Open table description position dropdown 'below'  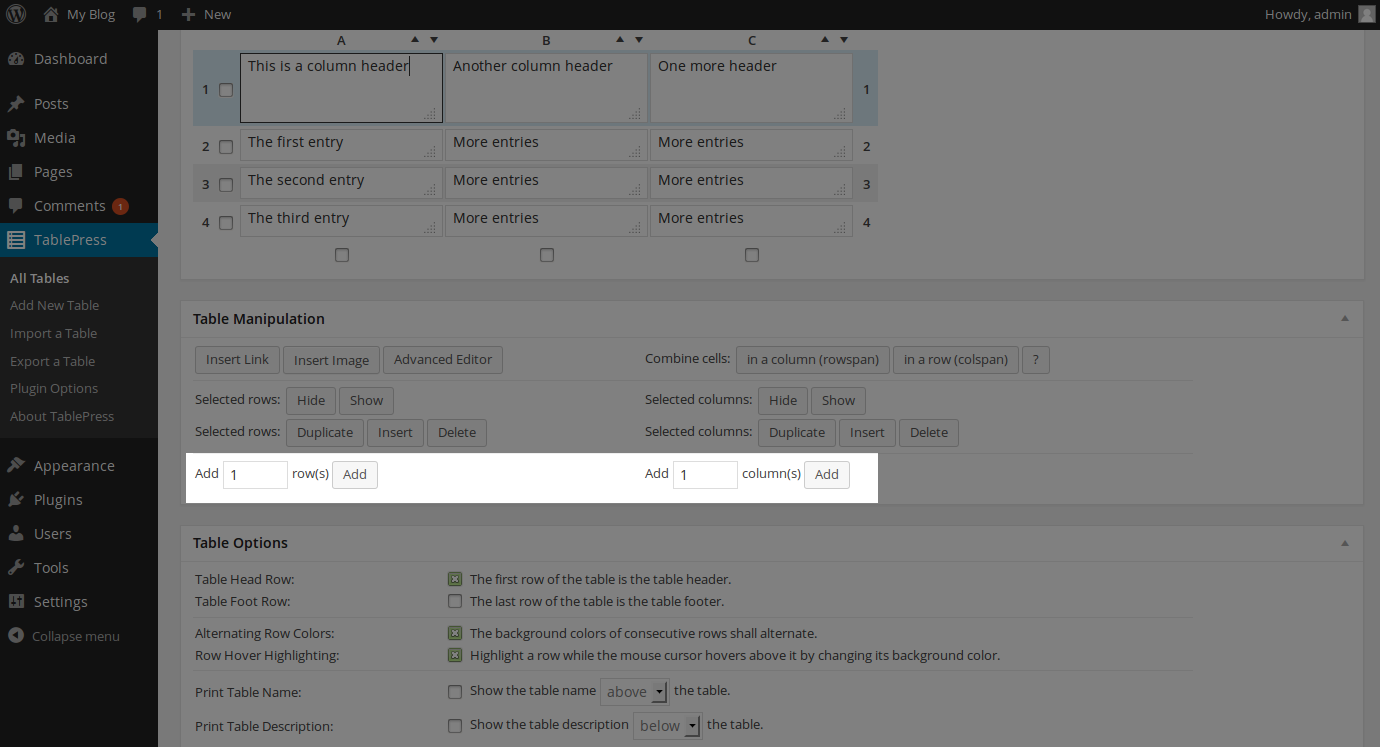tap(667, 726)
